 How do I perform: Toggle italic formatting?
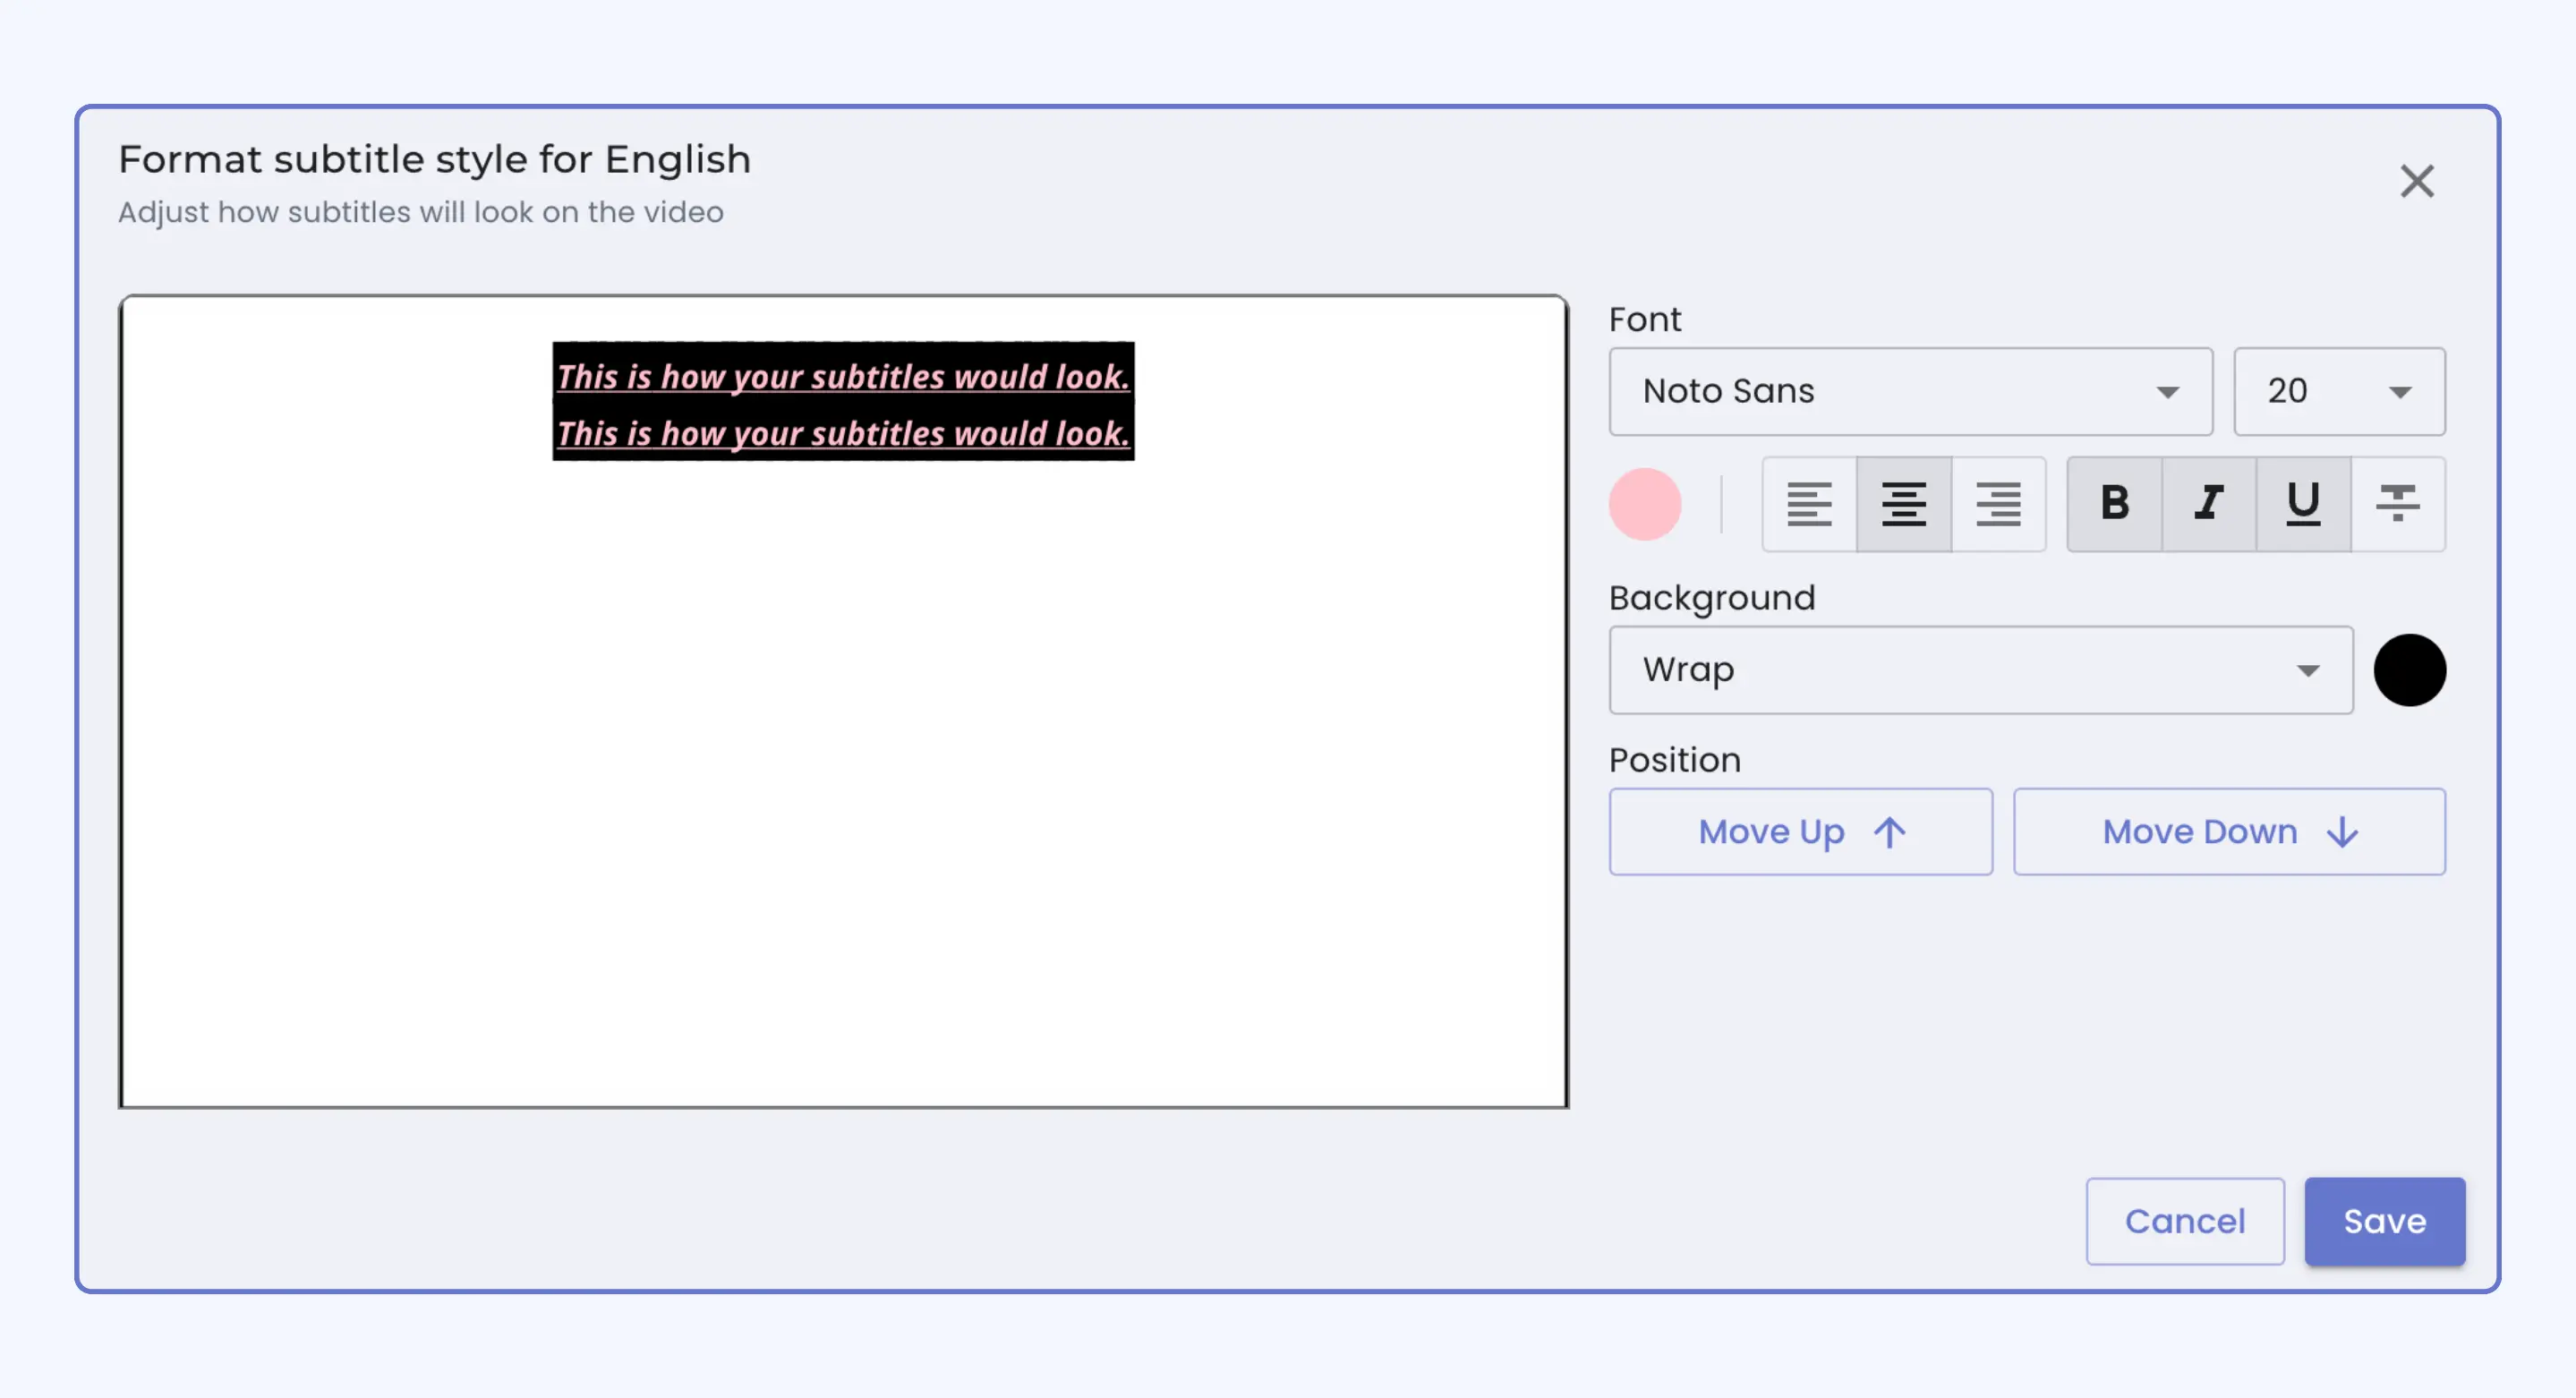coord(2209,504)
